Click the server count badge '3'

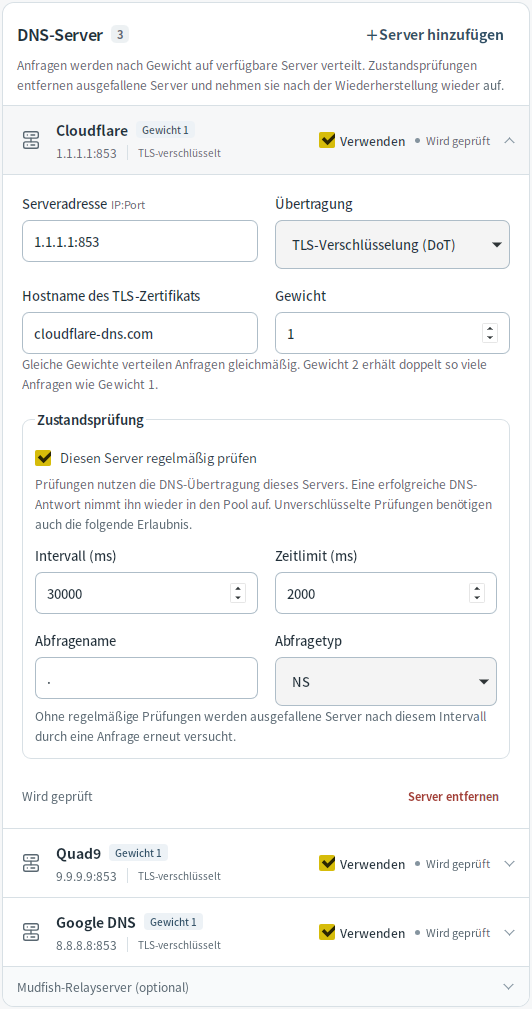click(x=120, y=34)
